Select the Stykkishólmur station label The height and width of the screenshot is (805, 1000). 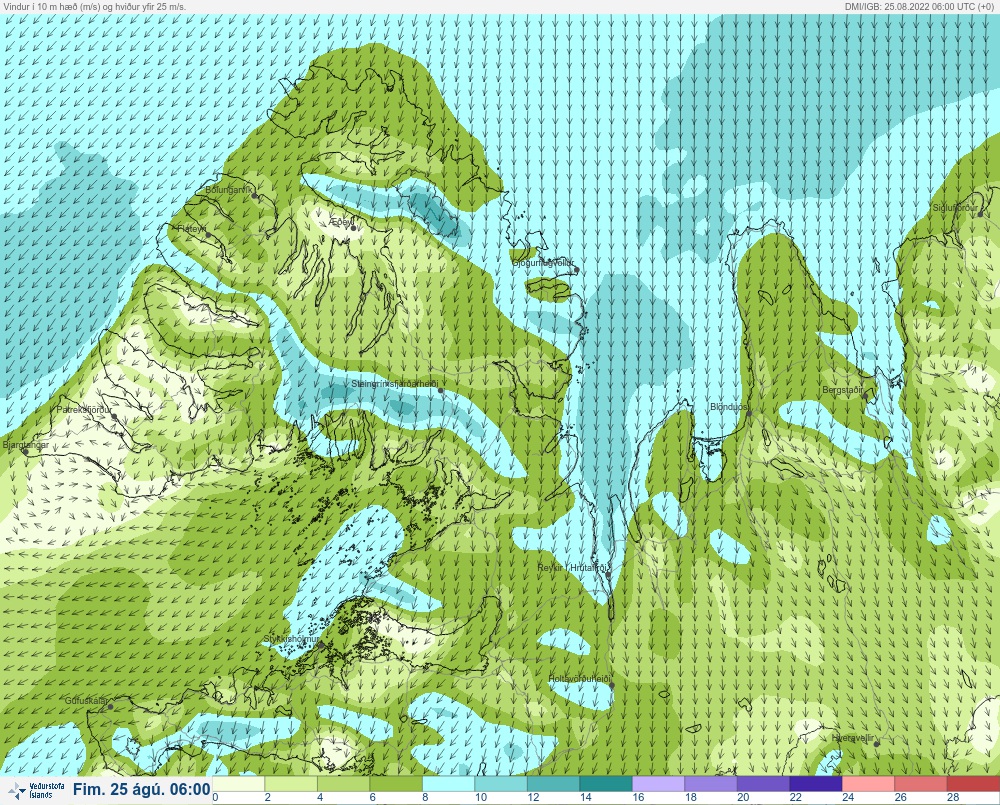[291, 639]
